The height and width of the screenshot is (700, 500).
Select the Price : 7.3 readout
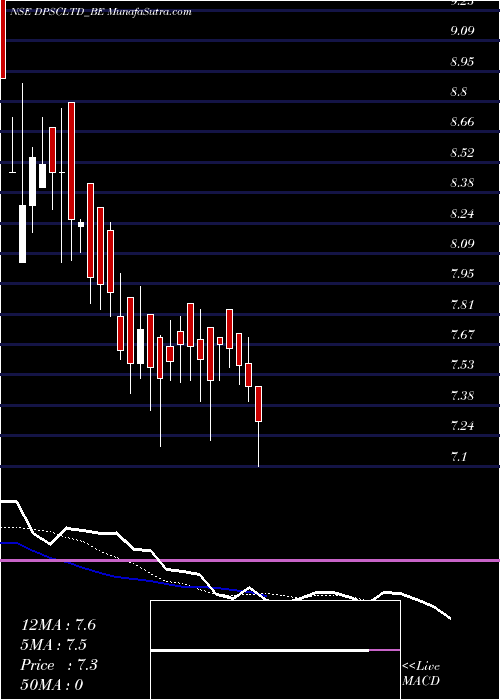coord(58,665)
